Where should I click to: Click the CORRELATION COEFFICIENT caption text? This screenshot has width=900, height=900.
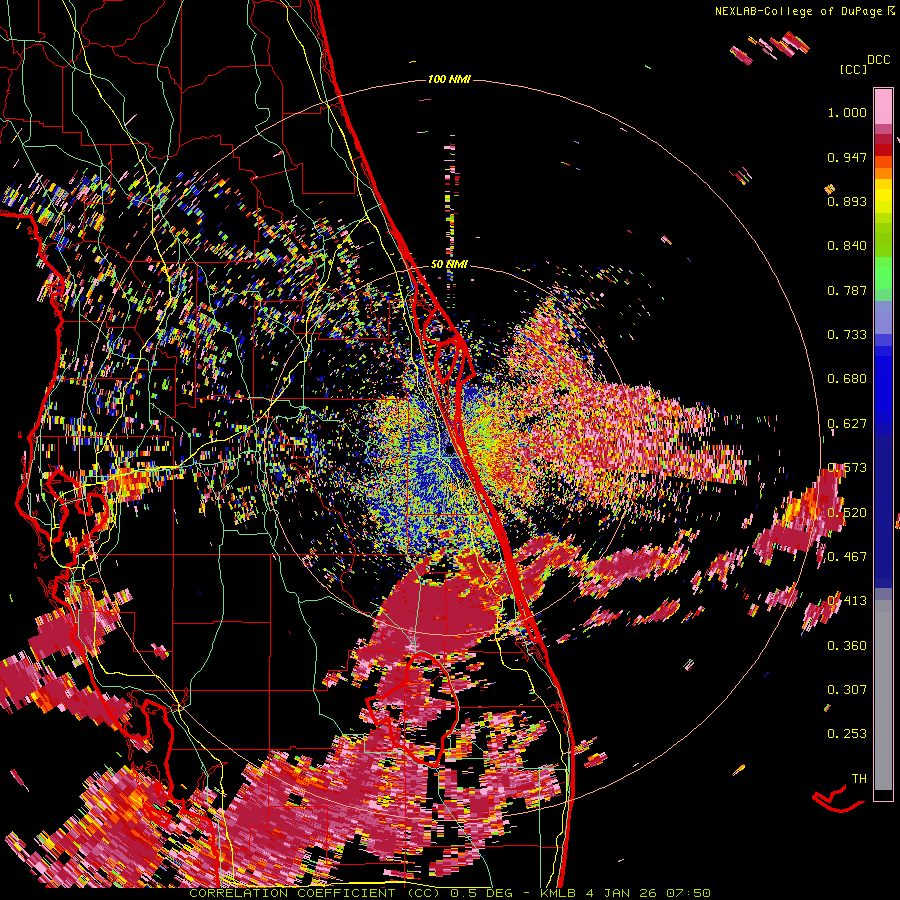point(292,893)
